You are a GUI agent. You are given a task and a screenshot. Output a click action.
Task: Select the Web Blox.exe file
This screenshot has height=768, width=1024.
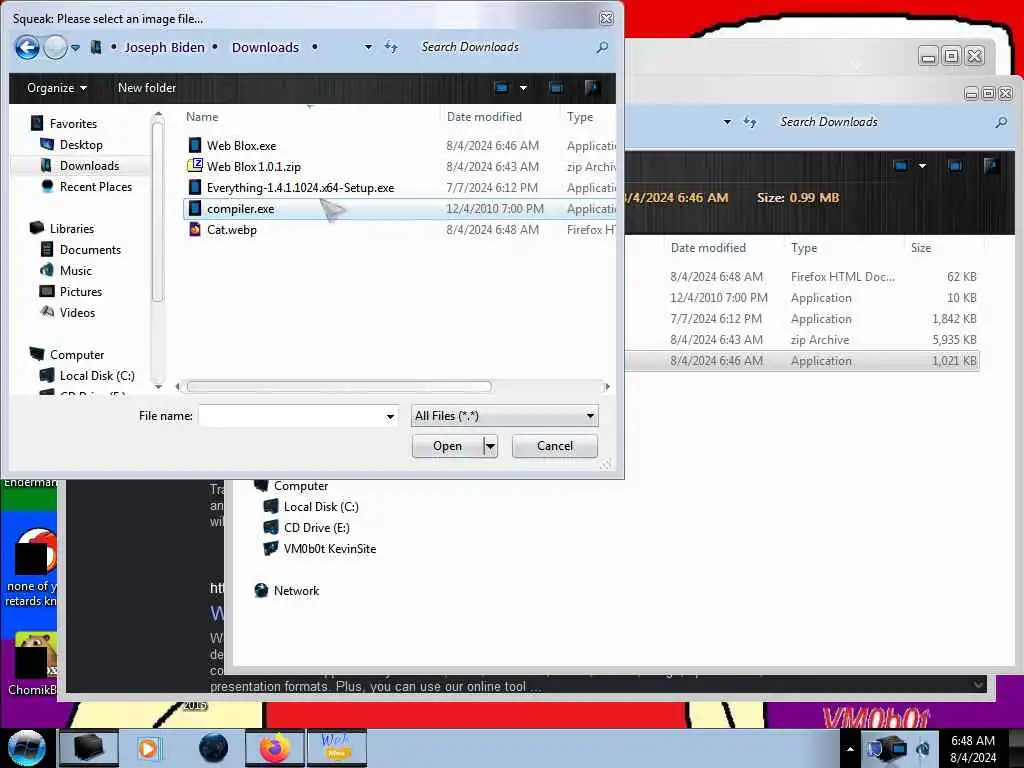[x=241, y=146]
